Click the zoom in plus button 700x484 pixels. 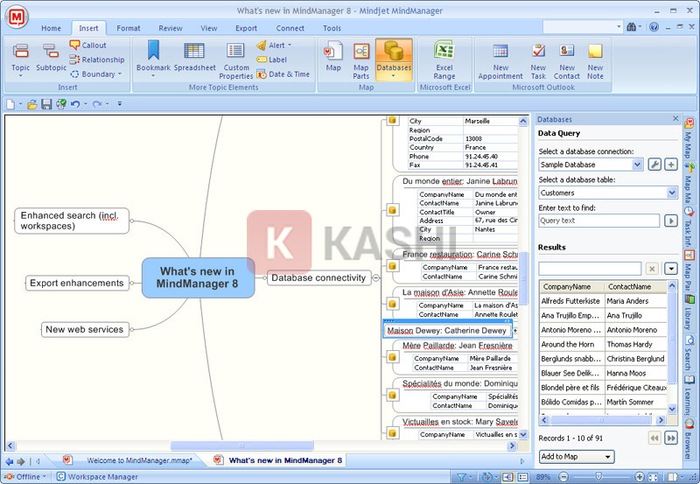[639, 477]
